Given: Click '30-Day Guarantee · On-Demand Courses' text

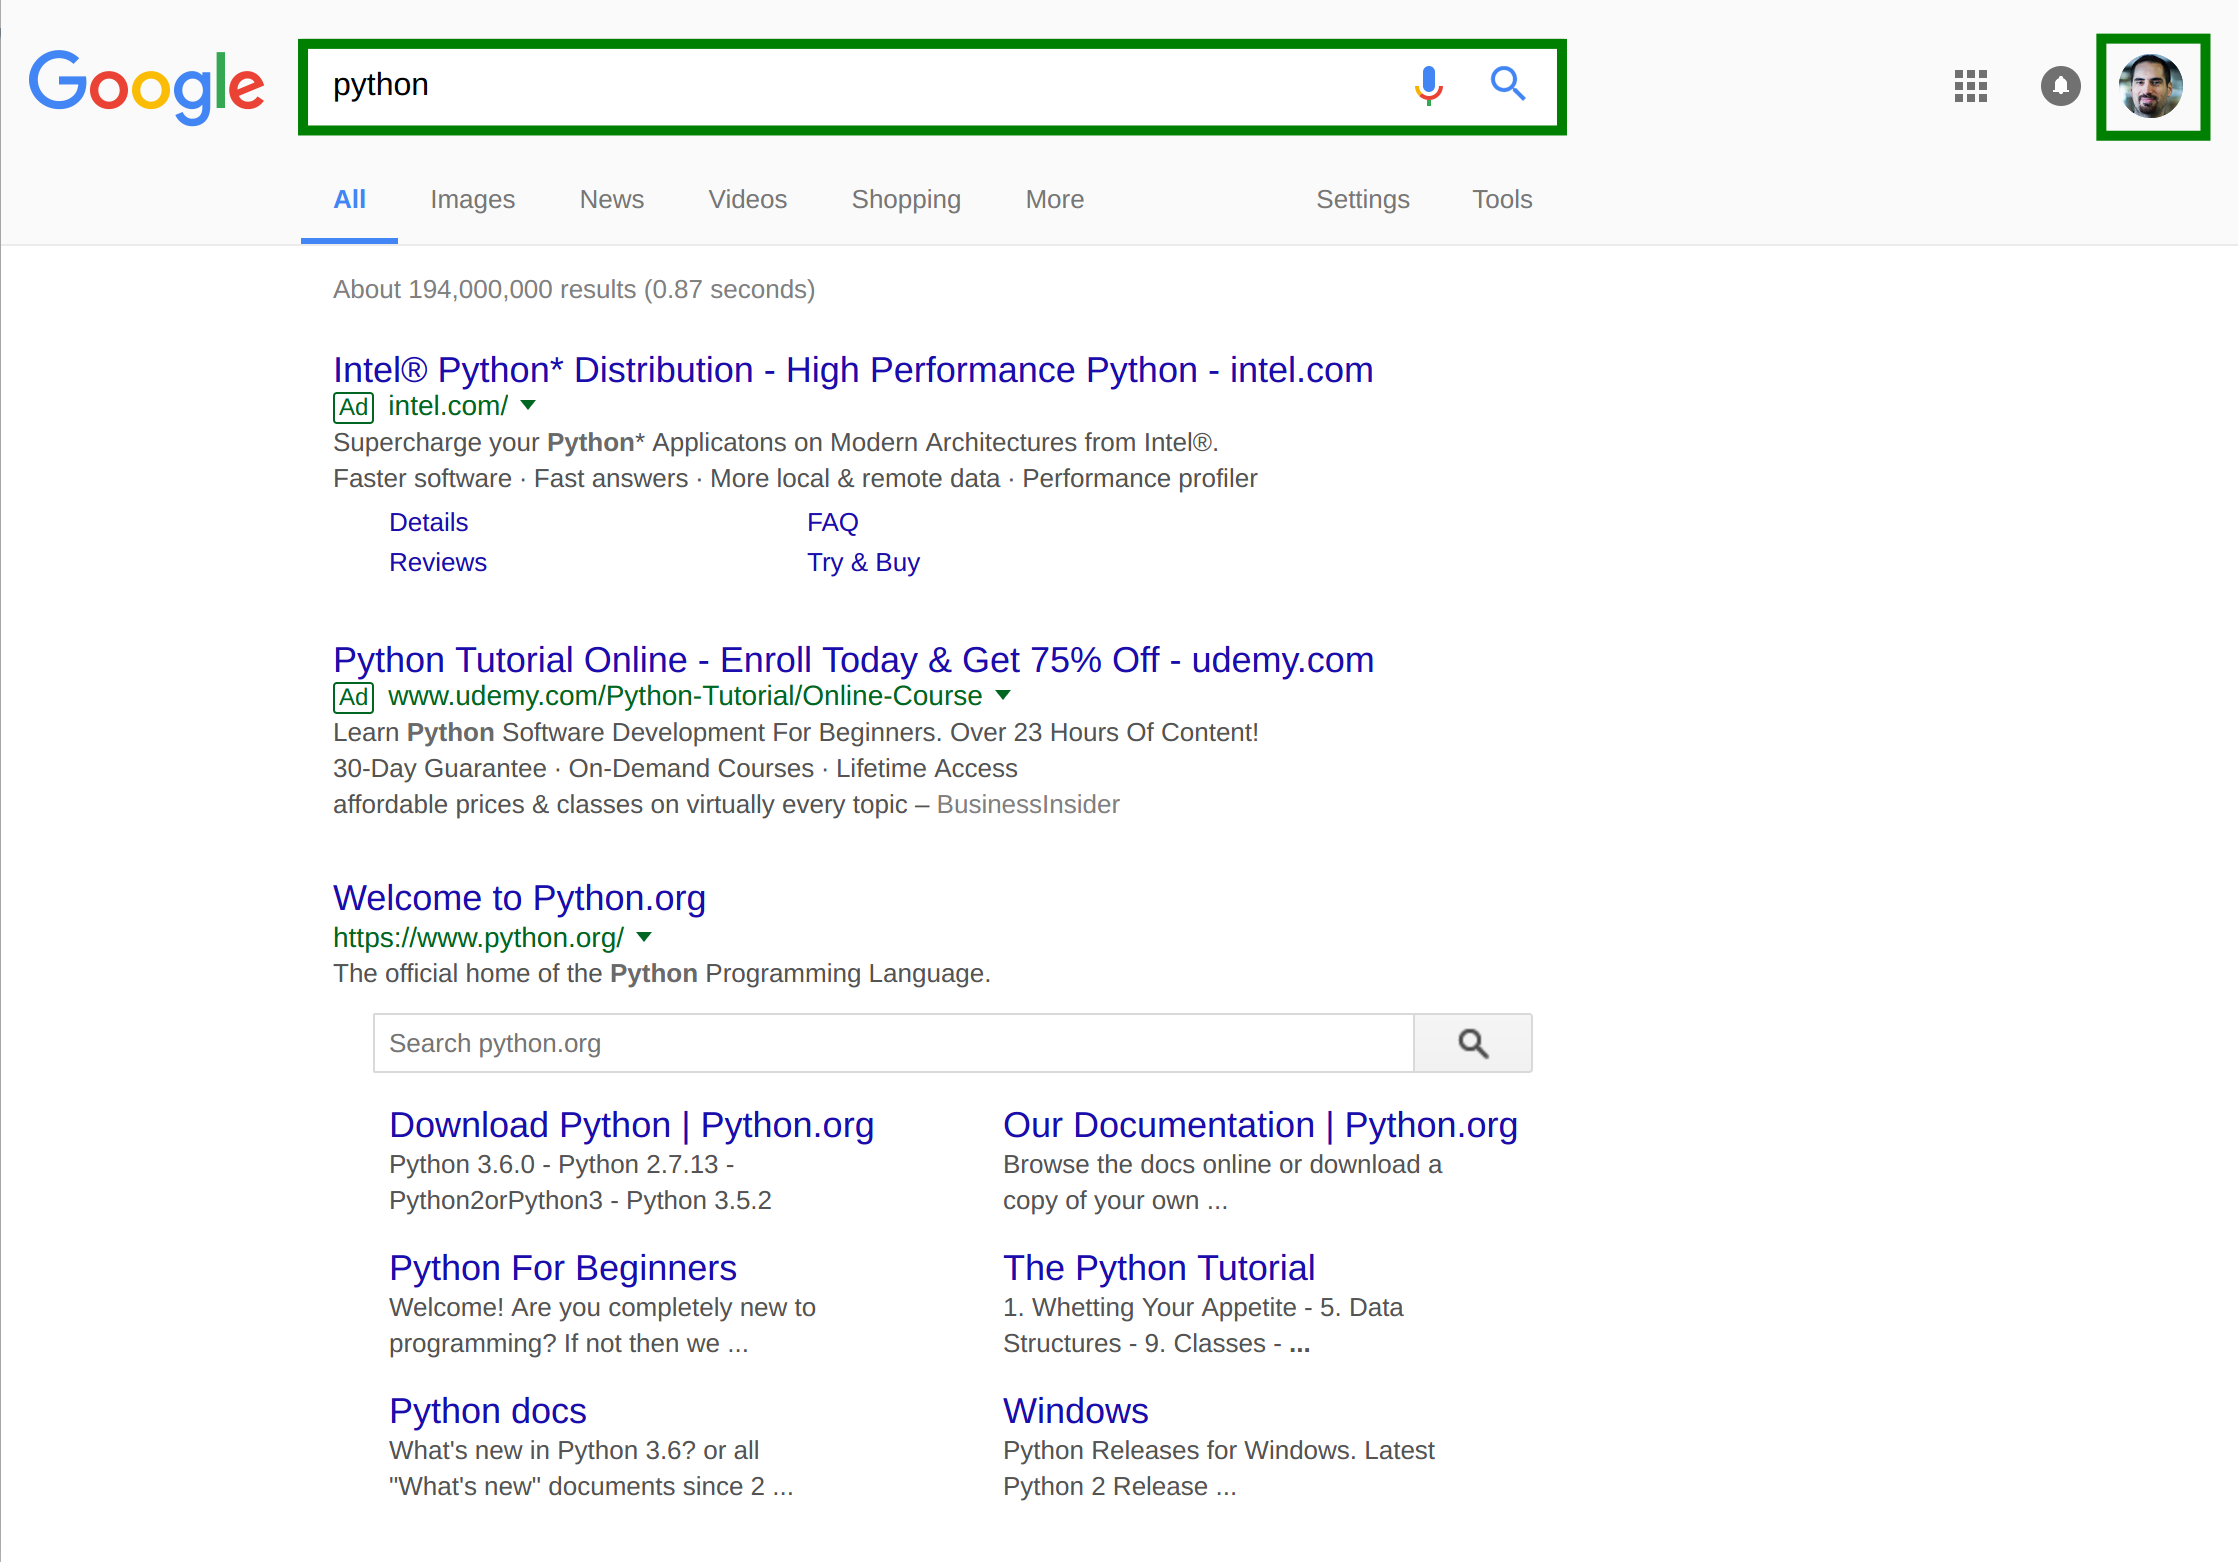Looking at the screenshot, I should tap(675, 768).
